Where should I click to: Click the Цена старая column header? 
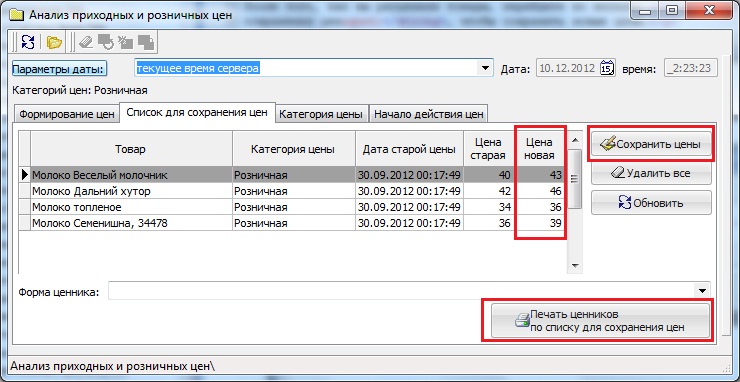pyautogui.click(x=488, y=149)
